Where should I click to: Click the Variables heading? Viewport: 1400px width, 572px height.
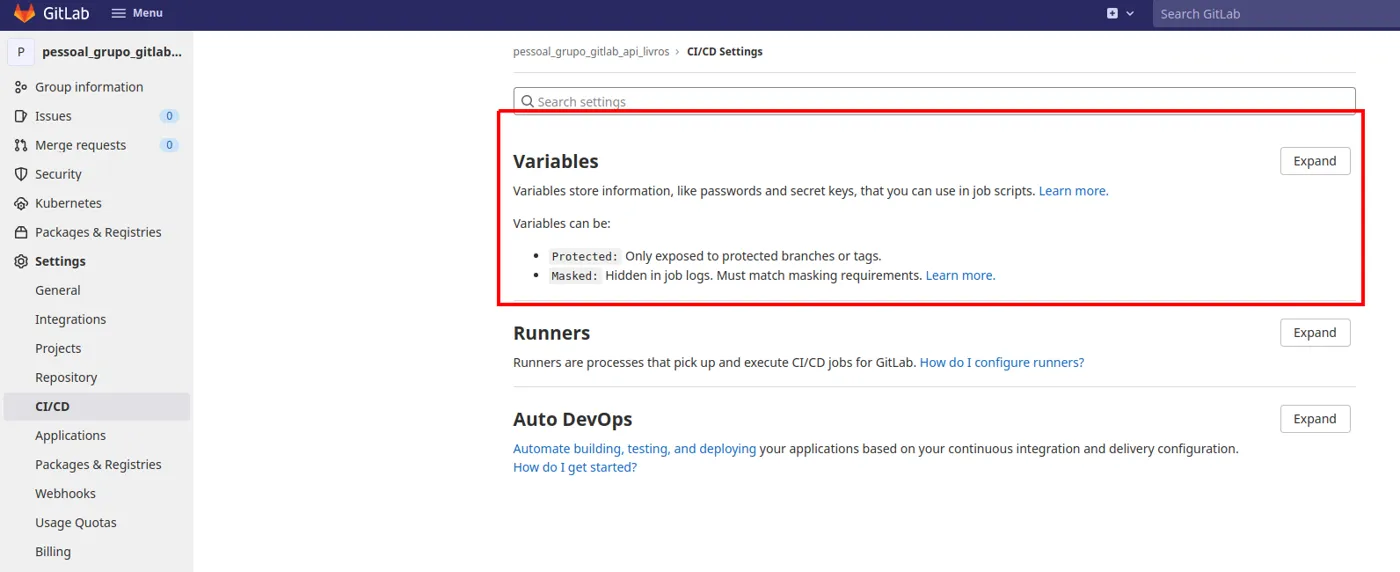pos(555,161)
